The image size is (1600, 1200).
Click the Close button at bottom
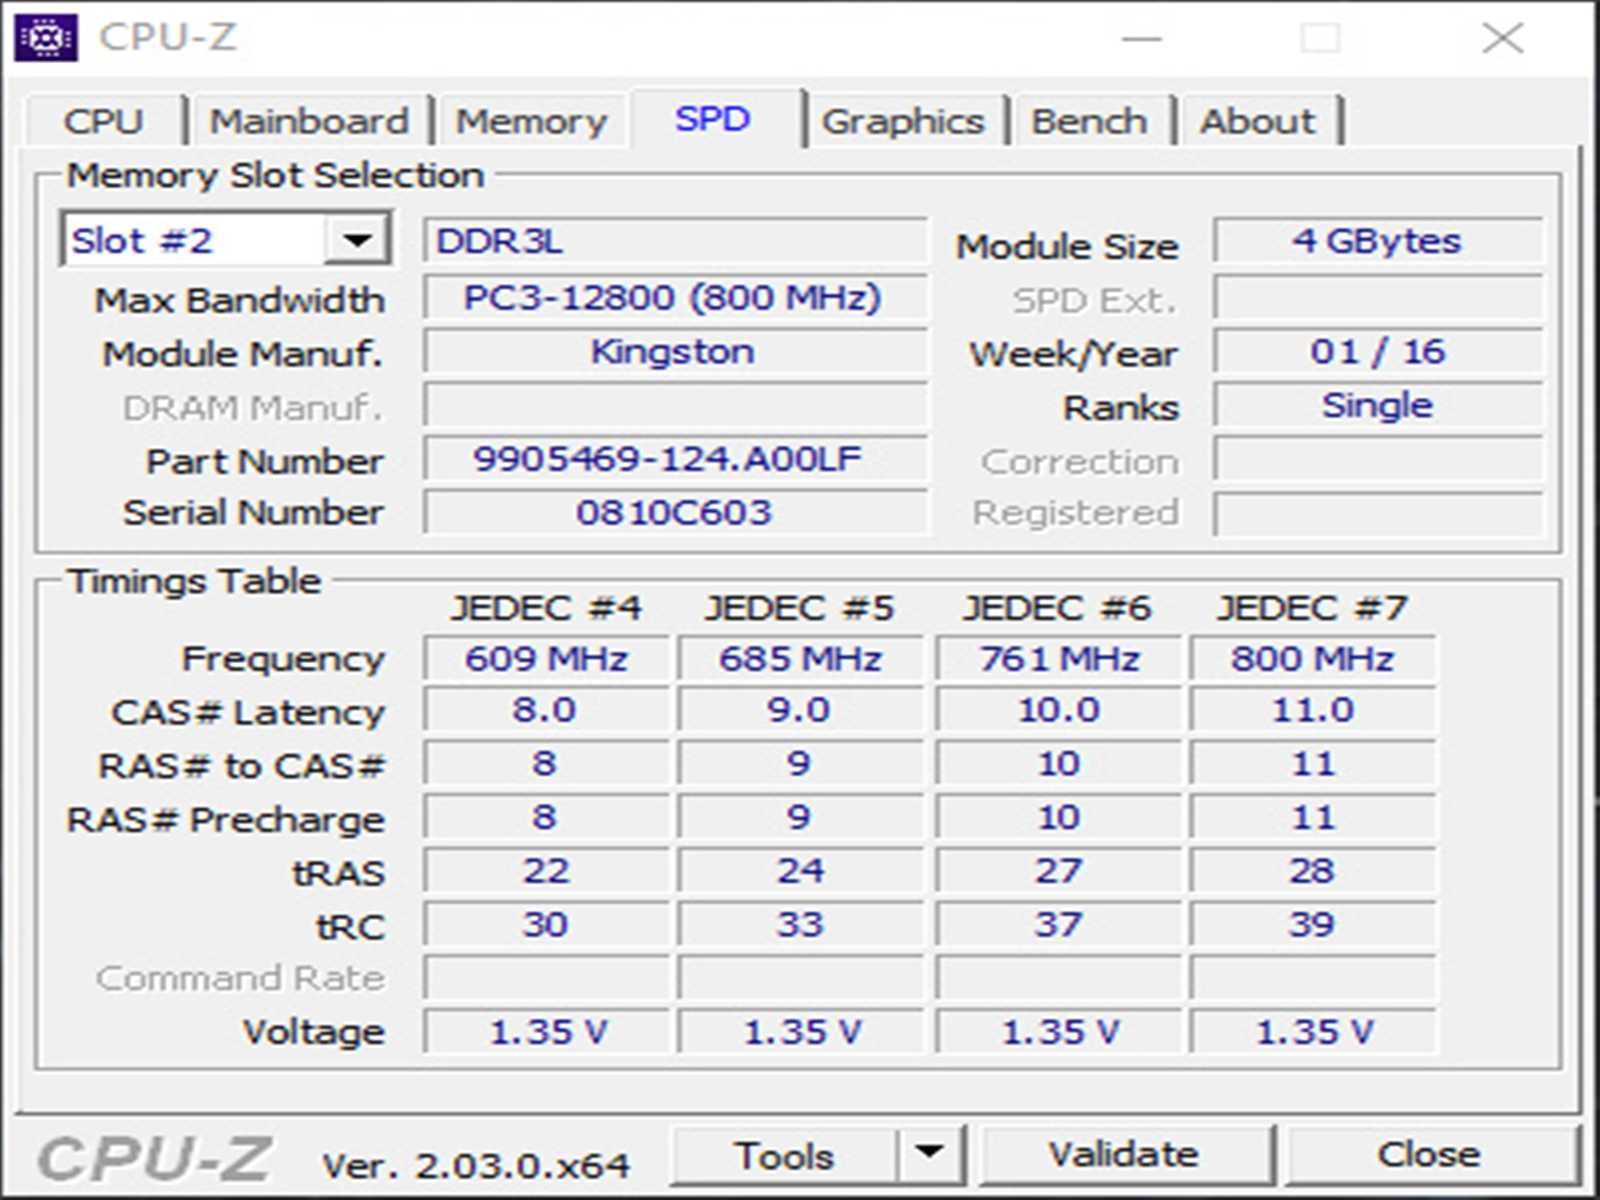1430,1155
